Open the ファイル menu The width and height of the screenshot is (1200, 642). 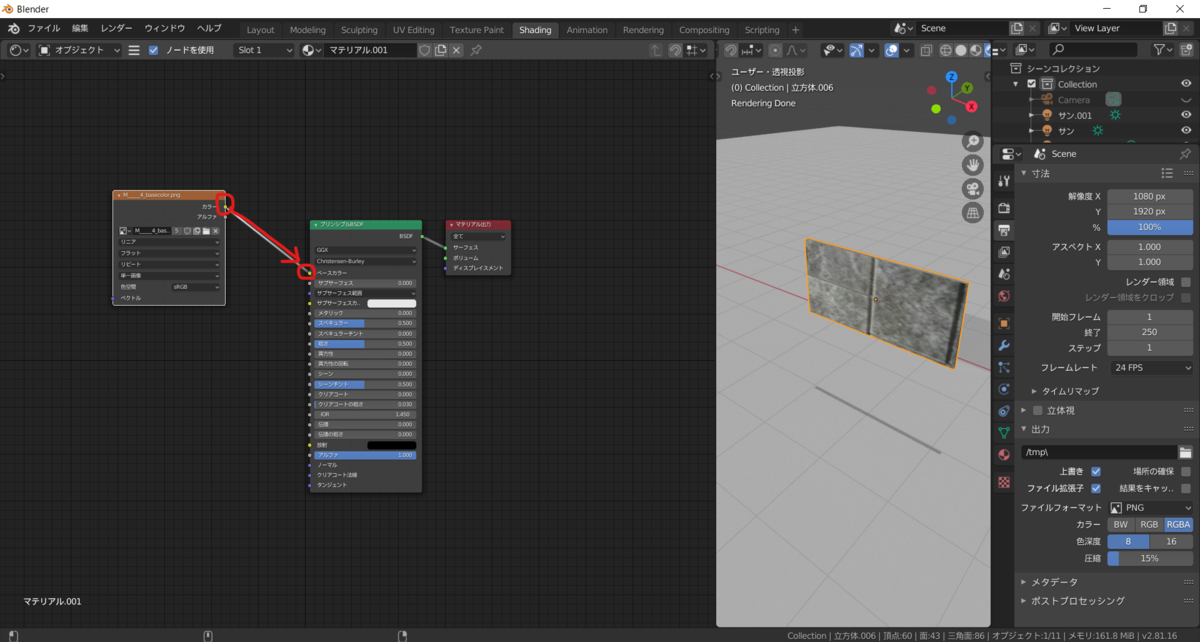tap(42, 29)
